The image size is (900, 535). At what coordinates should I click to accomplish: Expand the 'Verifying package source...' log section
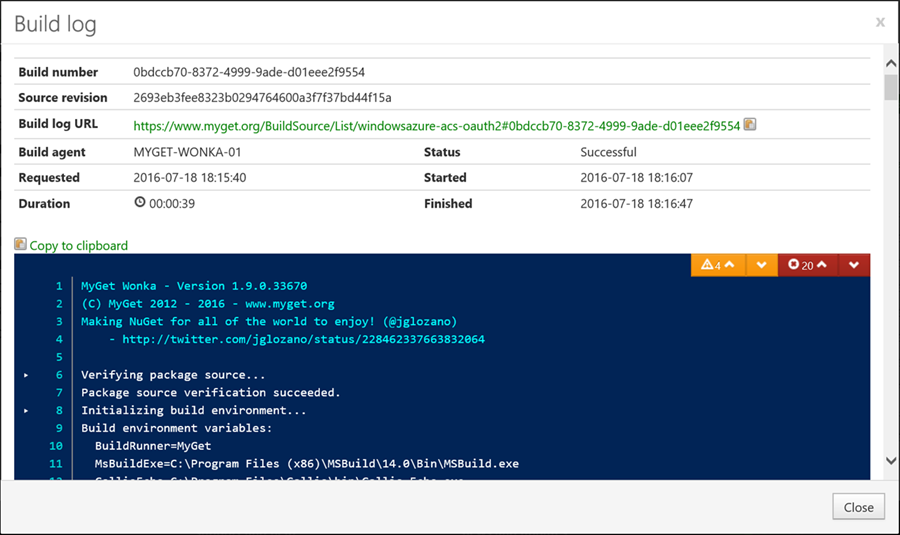tap(26, 375)
